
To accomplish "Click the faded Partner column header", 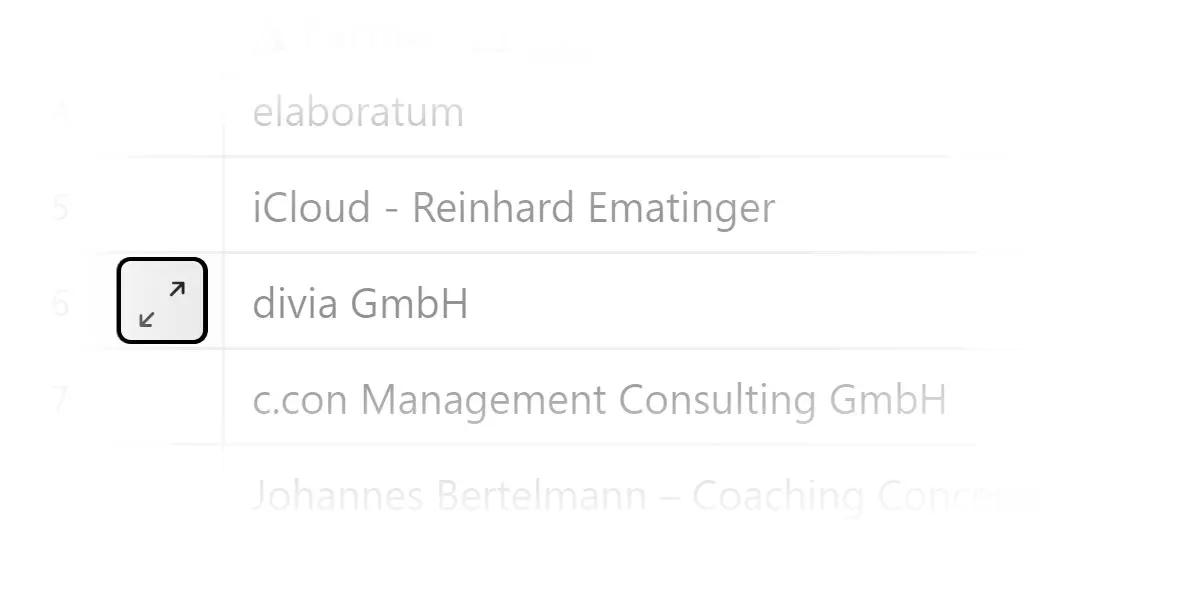I will [370, 38].
